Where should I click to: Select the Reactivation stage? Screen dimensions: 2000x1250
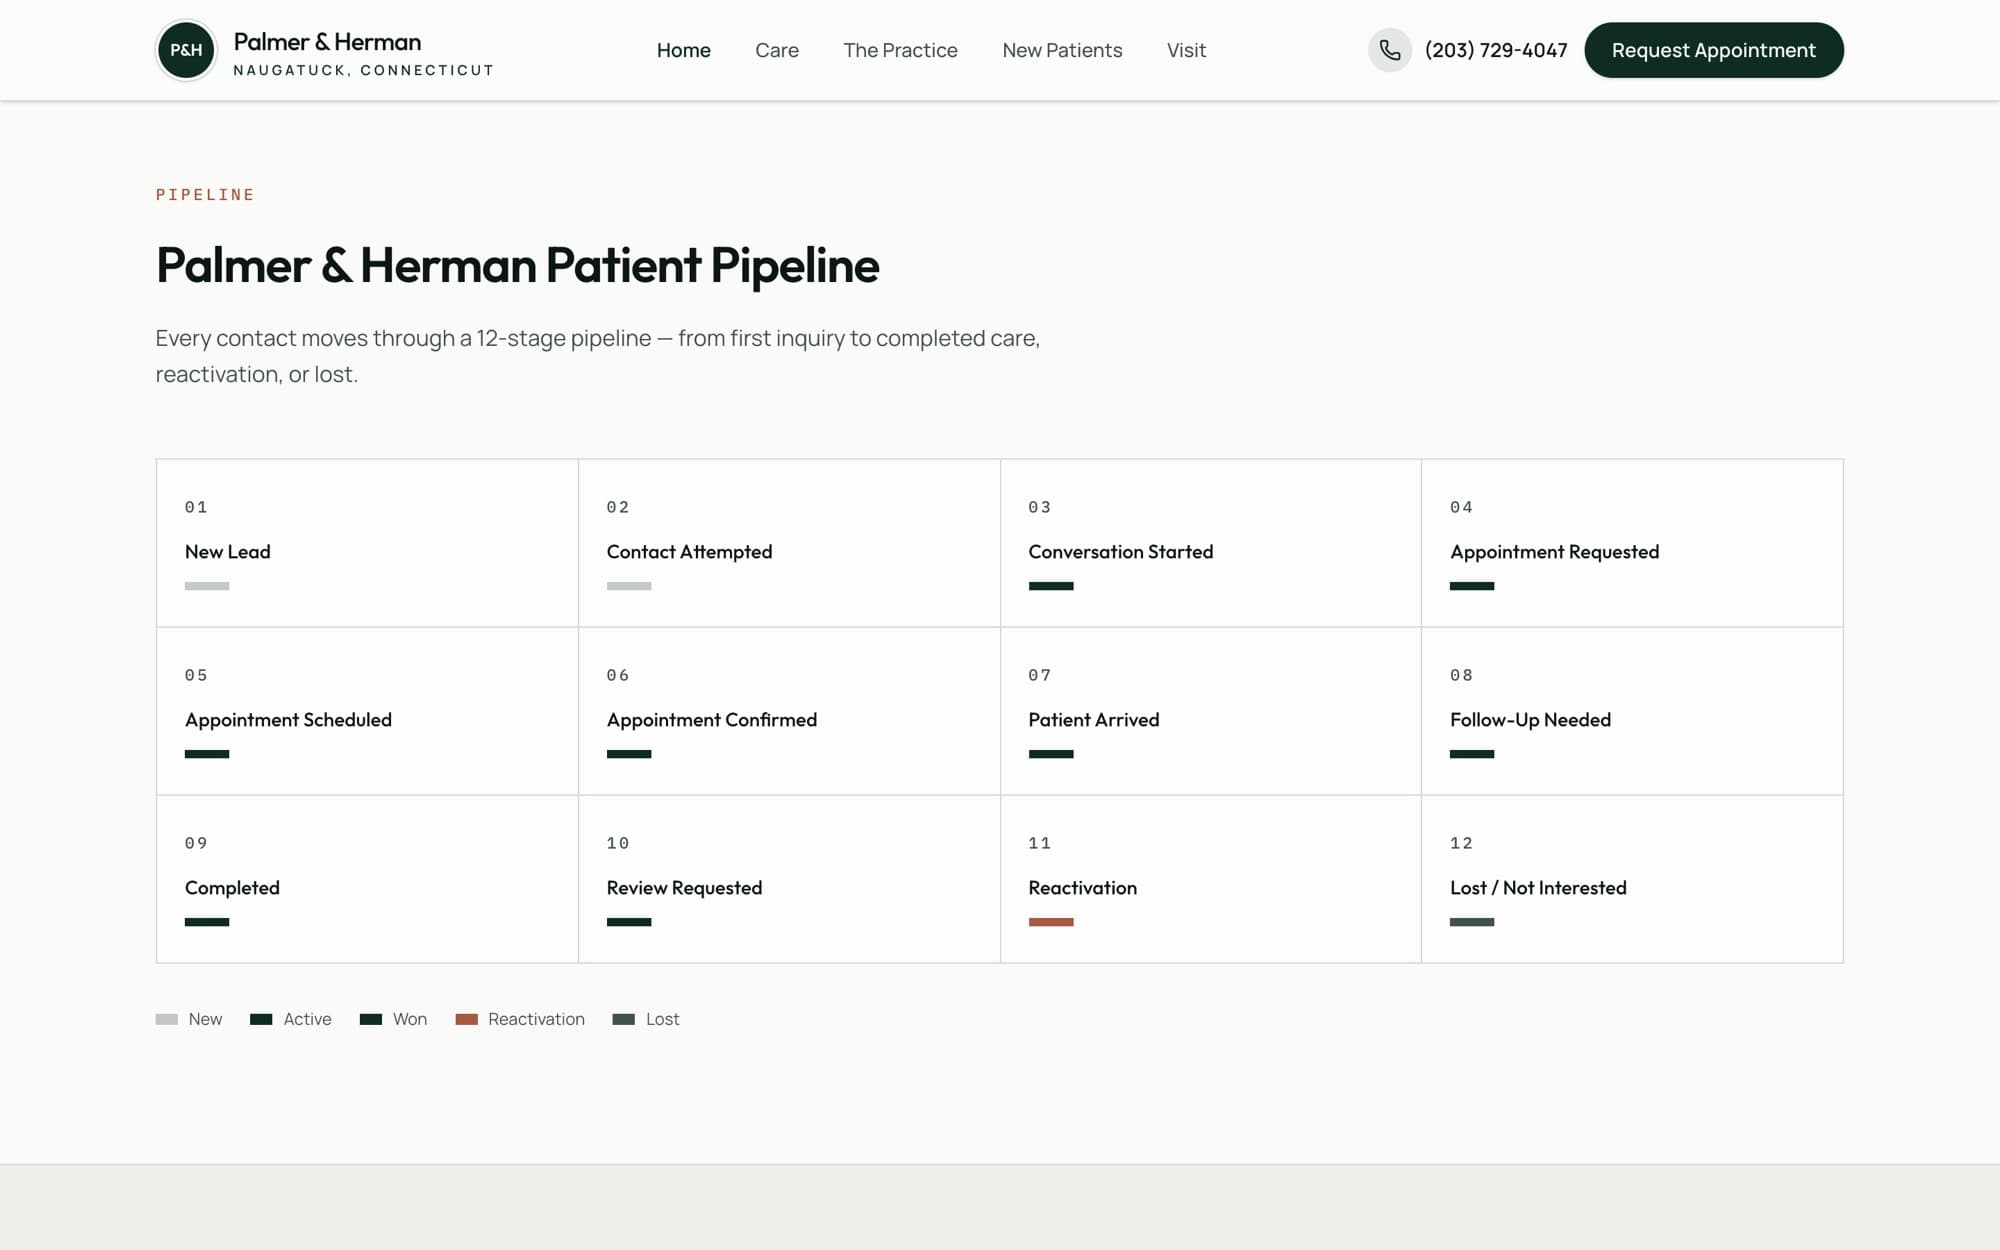1211,879
